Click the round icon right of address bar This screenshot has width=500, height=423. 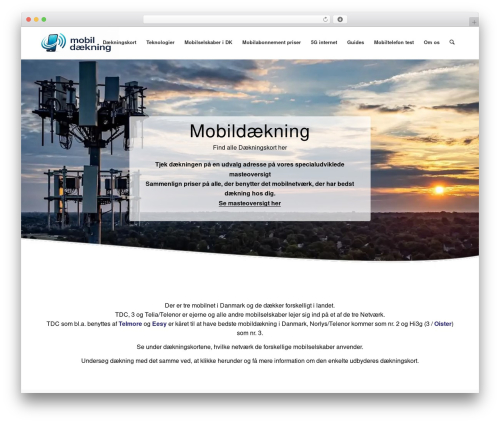(x=340, y=20)
